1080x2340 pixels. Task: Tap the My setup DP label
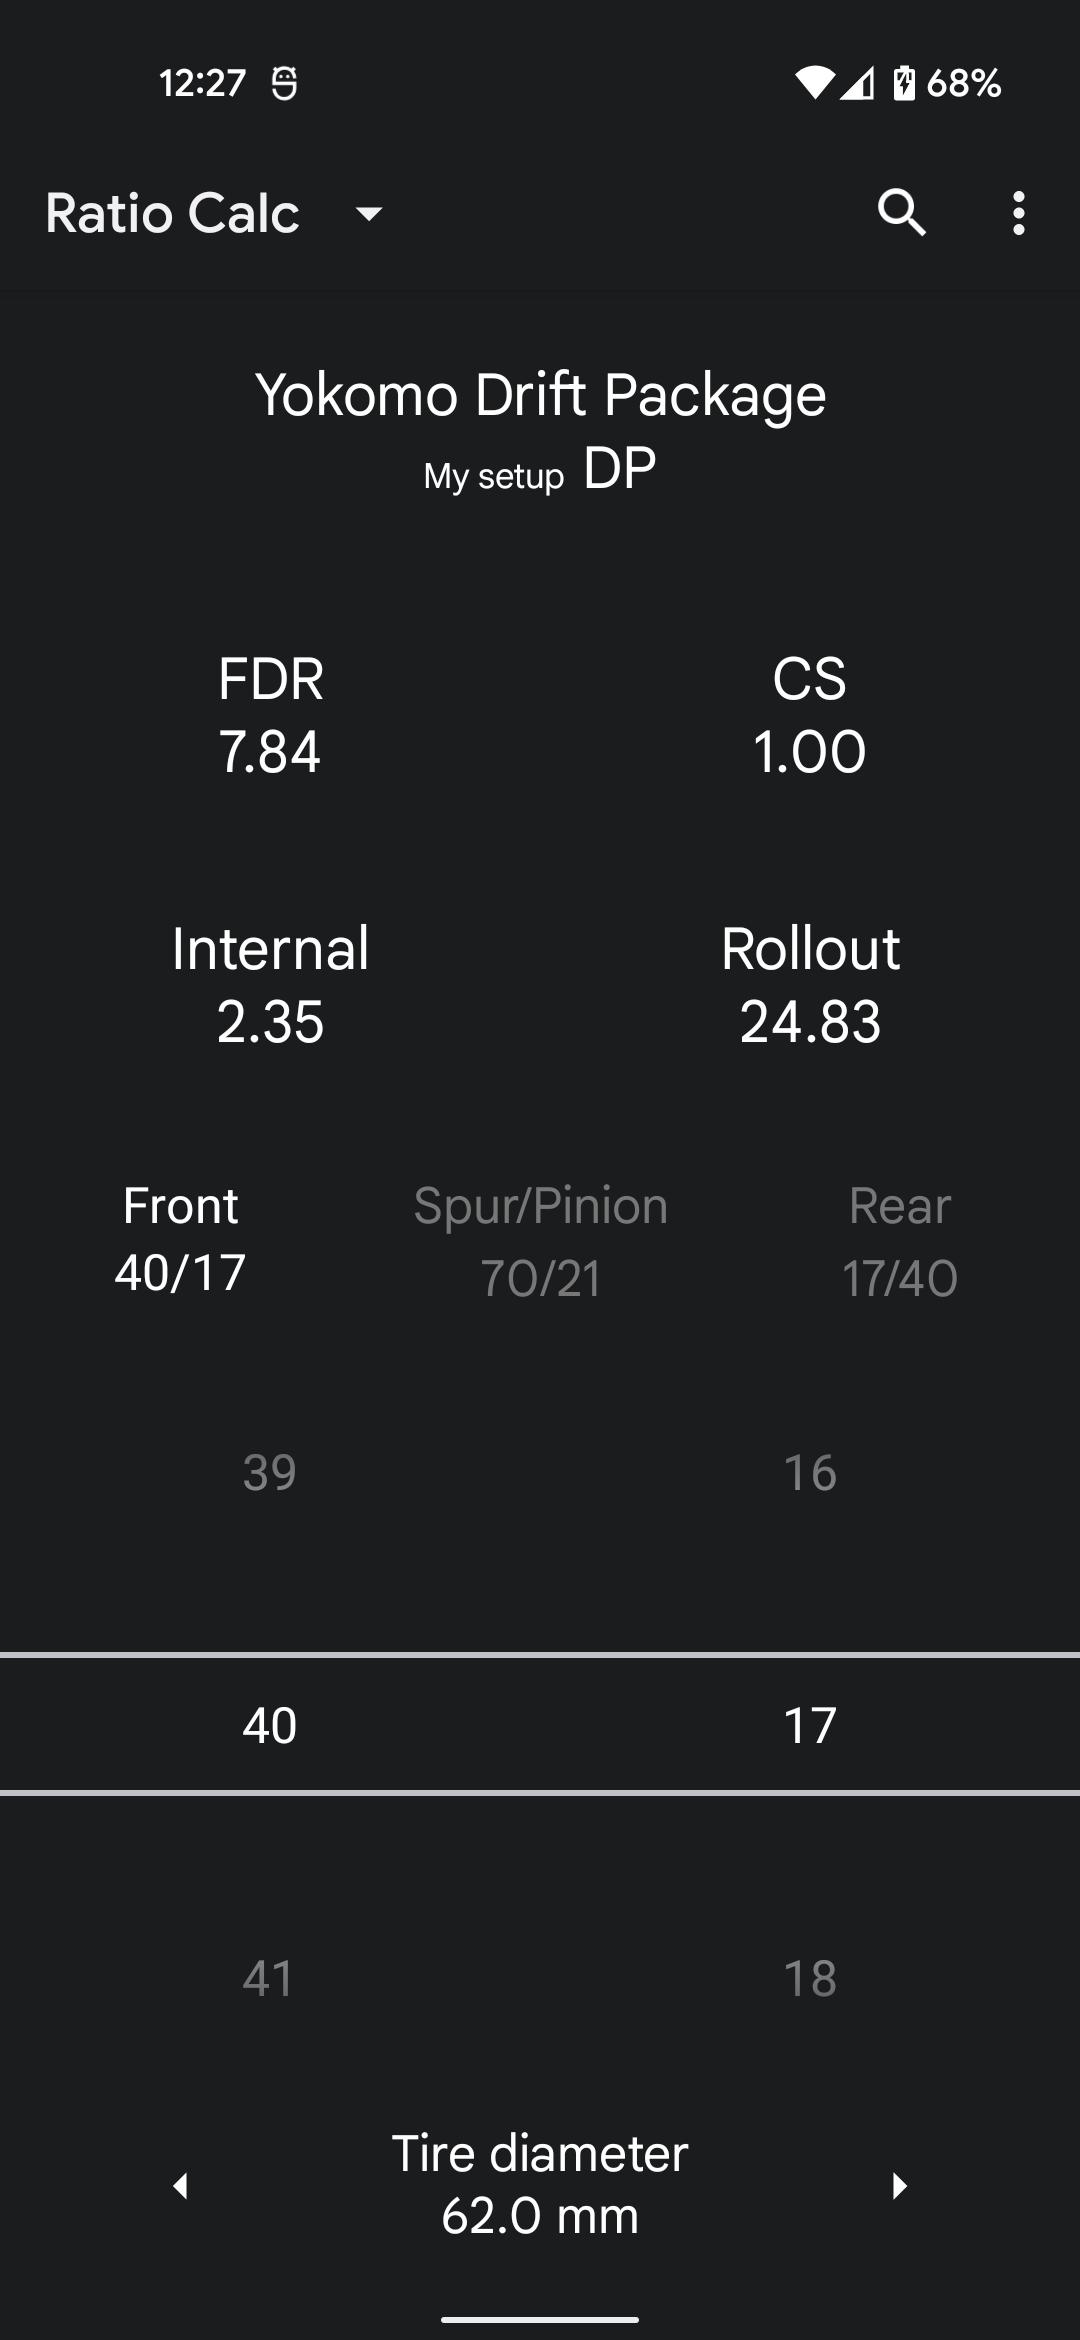coord(540,470)
